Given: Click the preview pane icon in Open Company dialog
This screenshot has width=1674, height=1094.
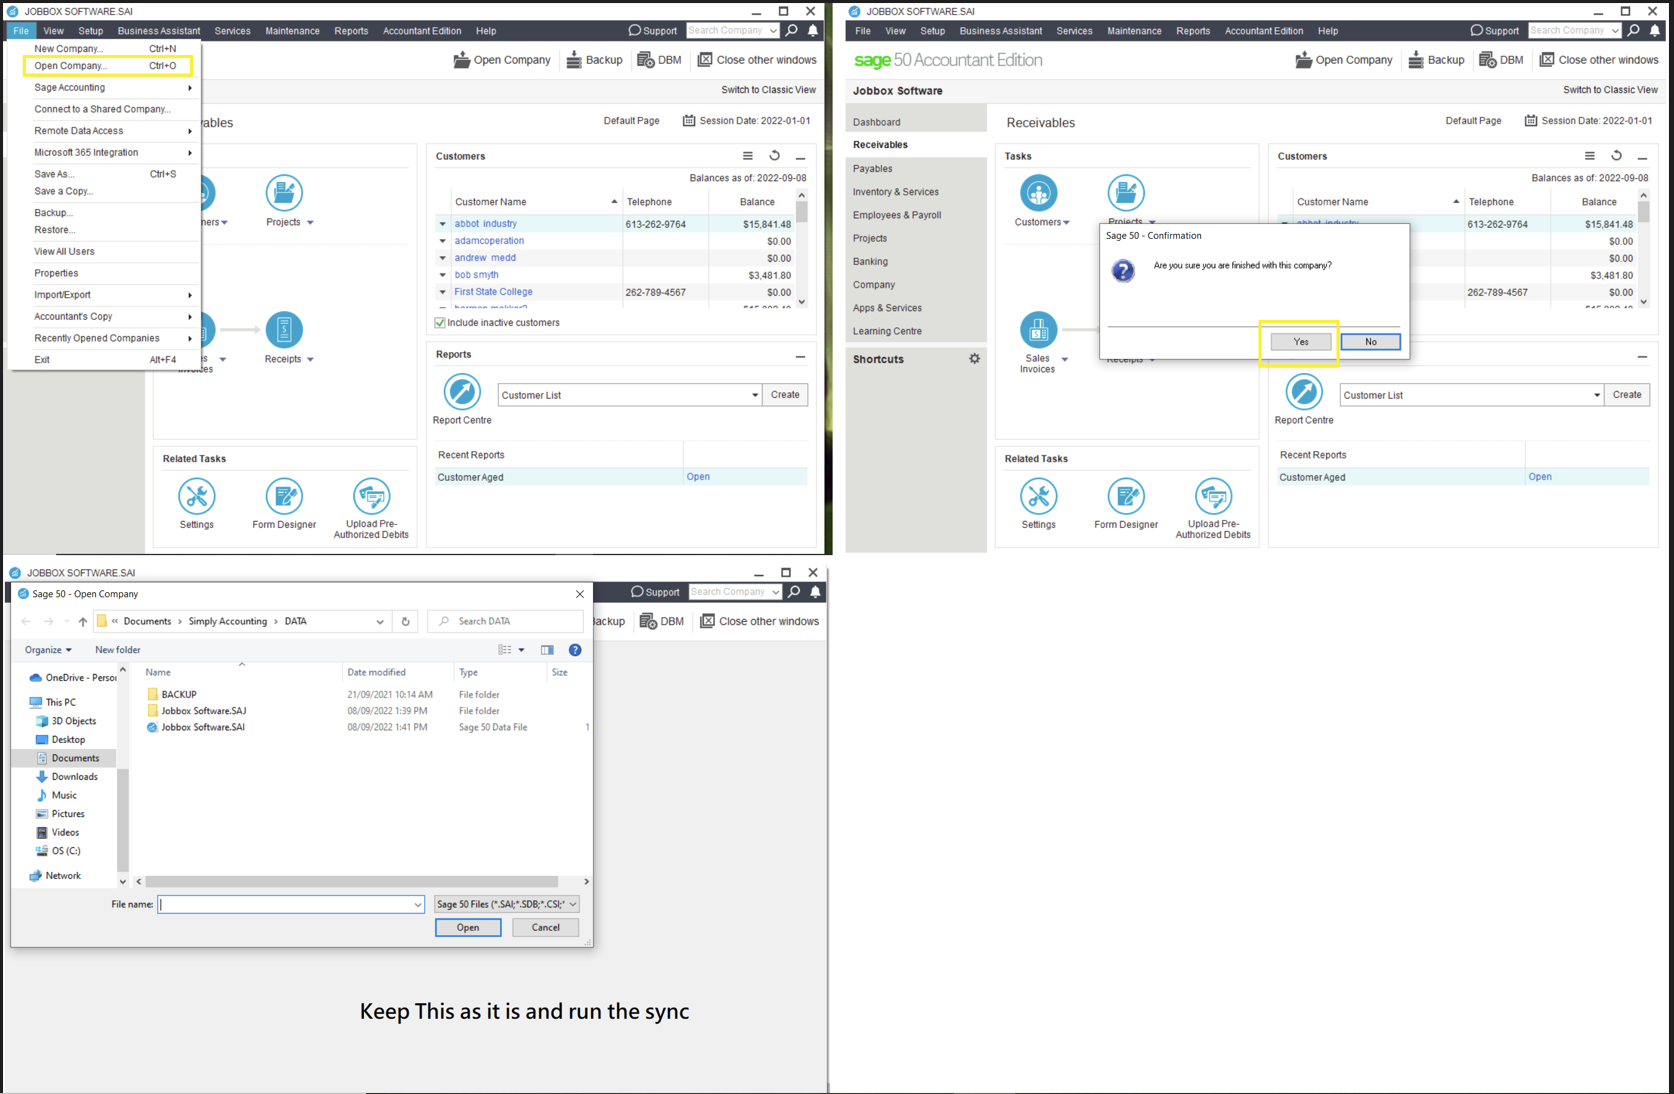Looking at the screenshot, I should coord(547,650).
